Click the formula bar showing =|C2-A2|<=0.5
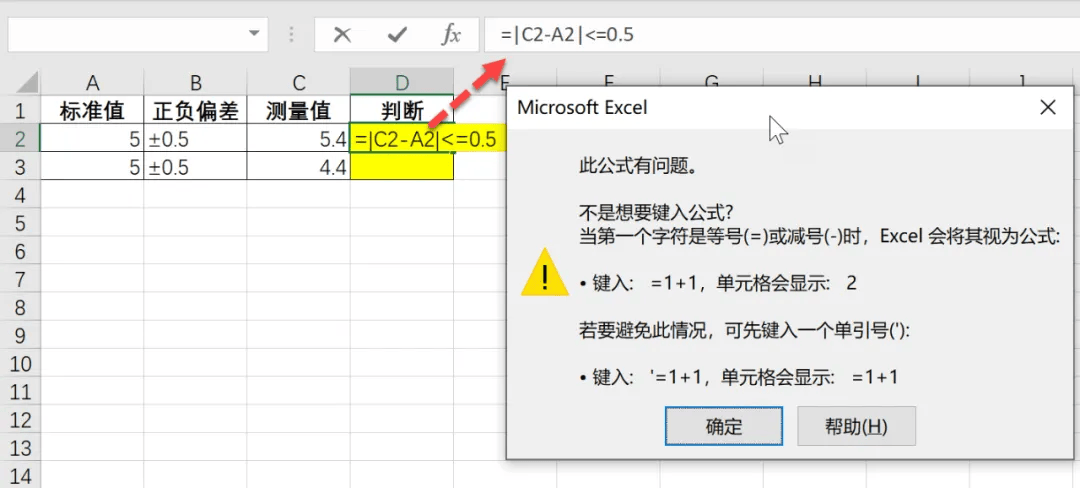 point(782,34)
